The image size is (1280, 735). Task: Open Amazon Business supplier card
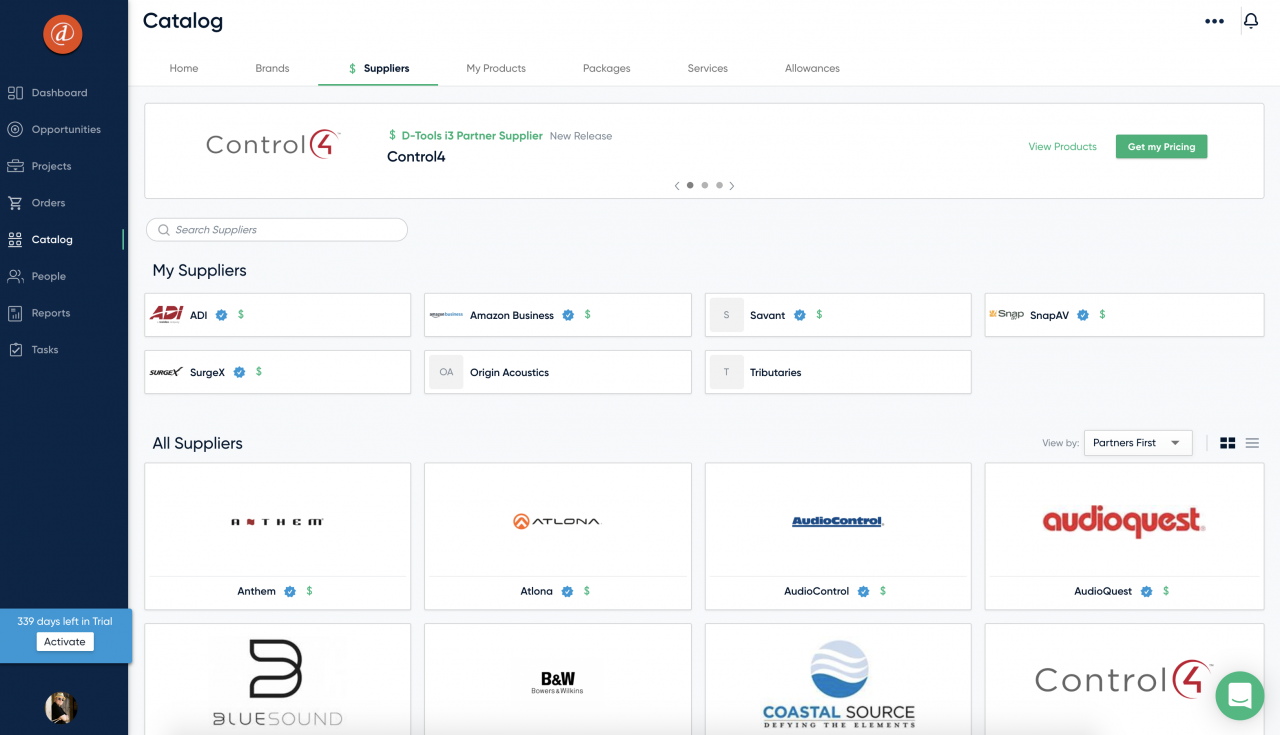click(558, 315)
